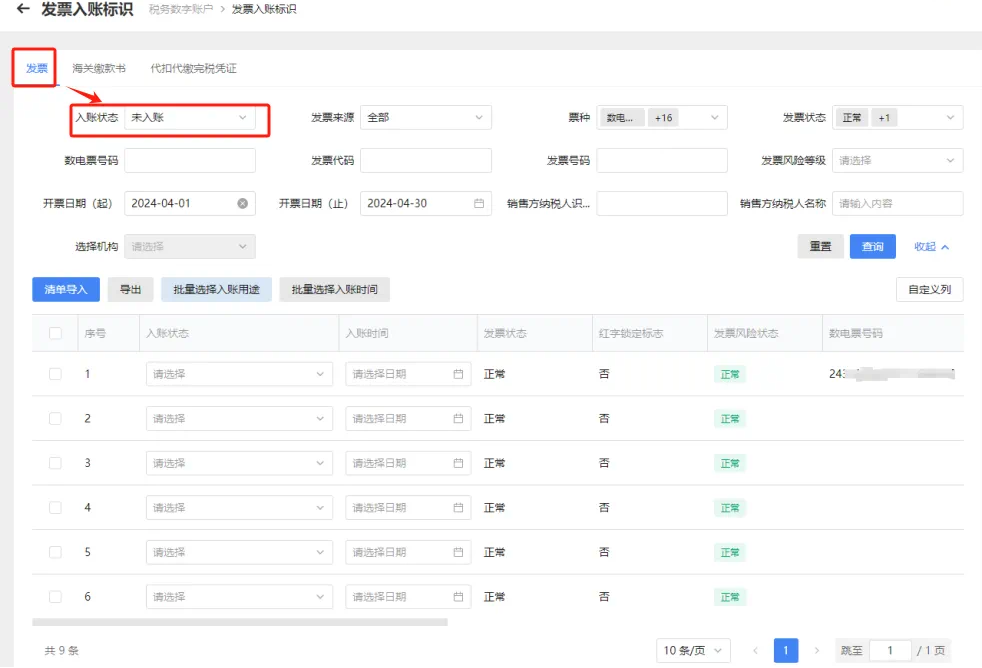This screenshot has height=668, width=982.
Task: Open the calendar picker in row 3
Action: 458,463
